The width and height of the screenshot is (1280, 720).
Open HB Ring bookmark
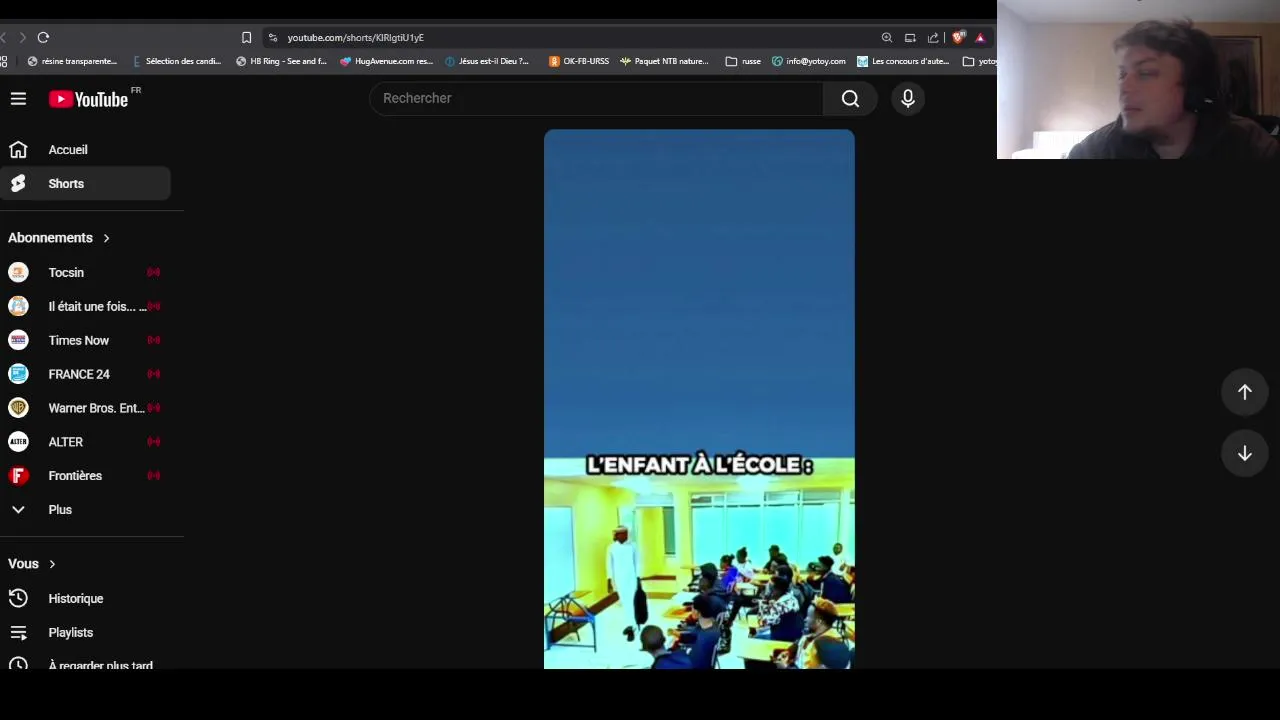tap(281, 61)
